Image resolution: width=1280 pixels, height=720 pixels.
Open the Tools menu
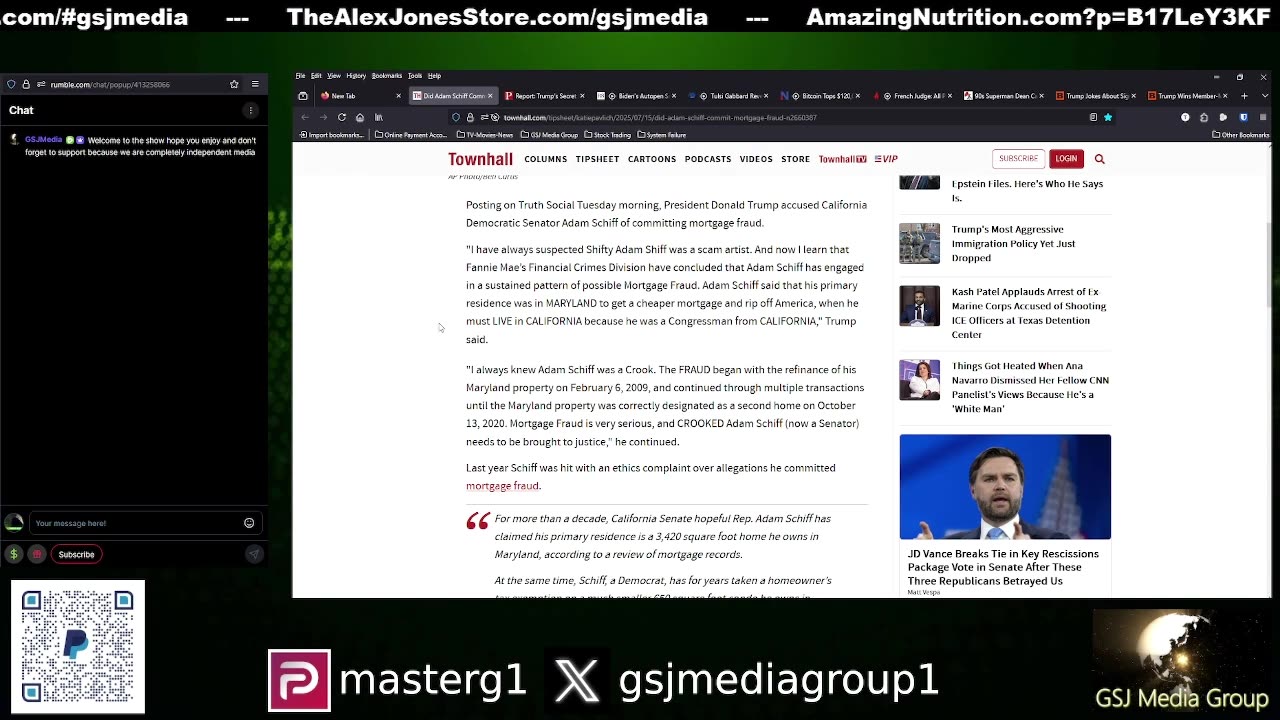(415, 75)
